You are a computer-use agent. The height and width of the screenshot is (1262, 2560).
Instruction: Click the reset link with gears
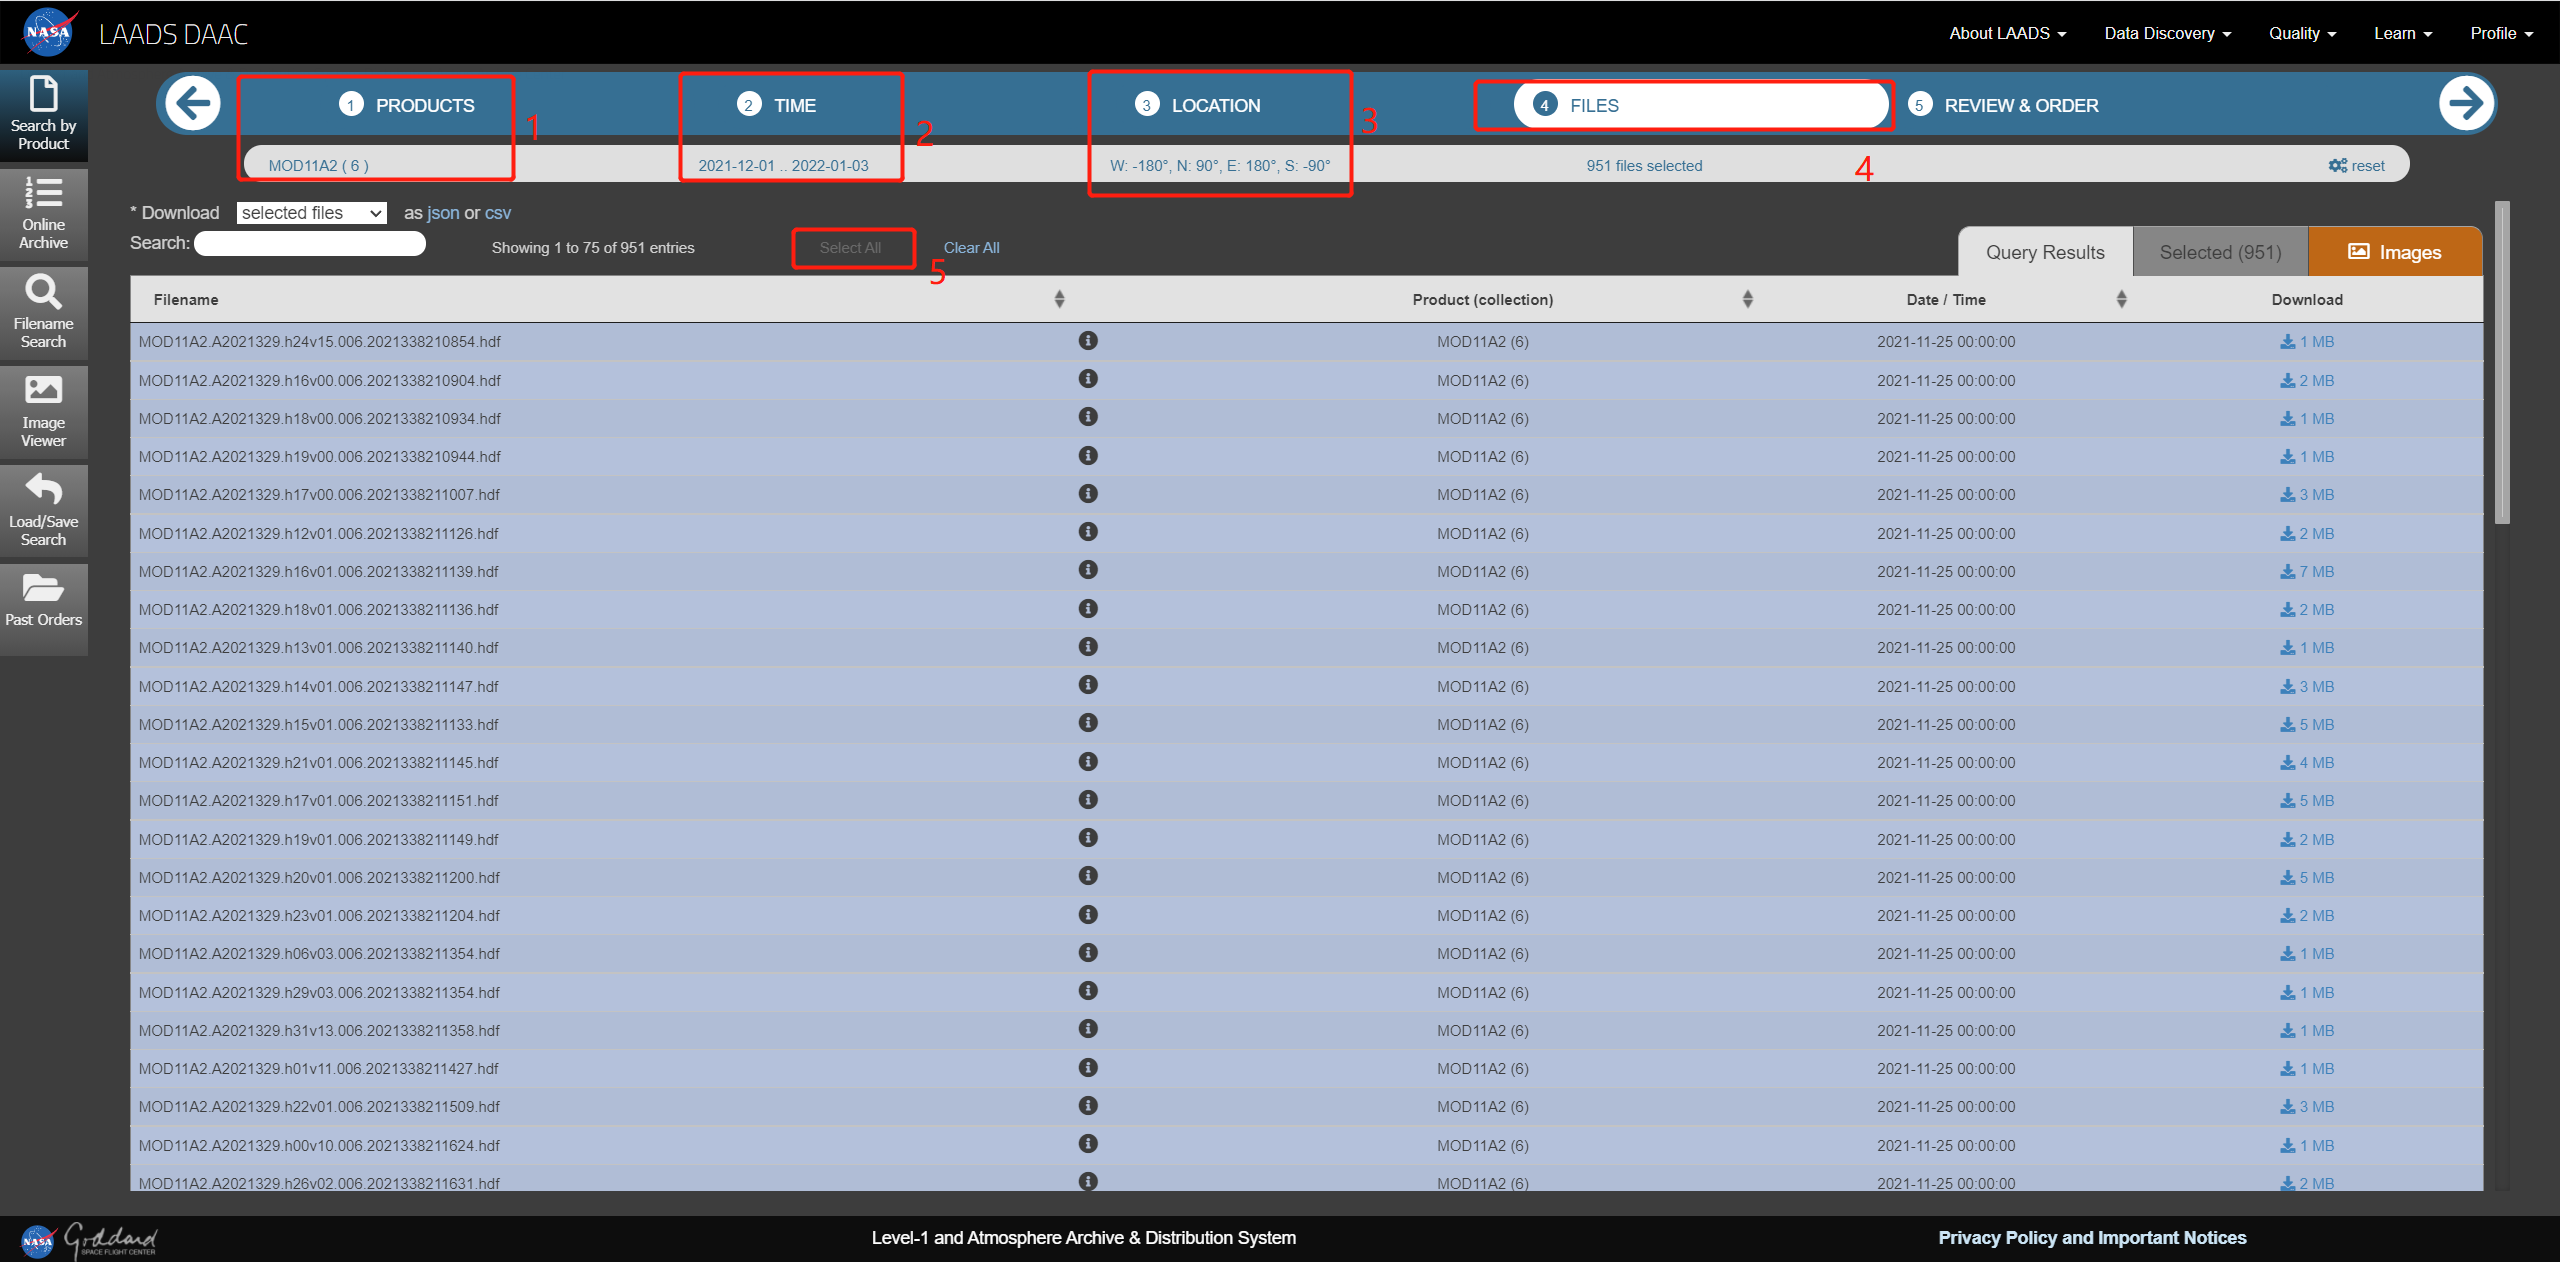(2356, 166)
